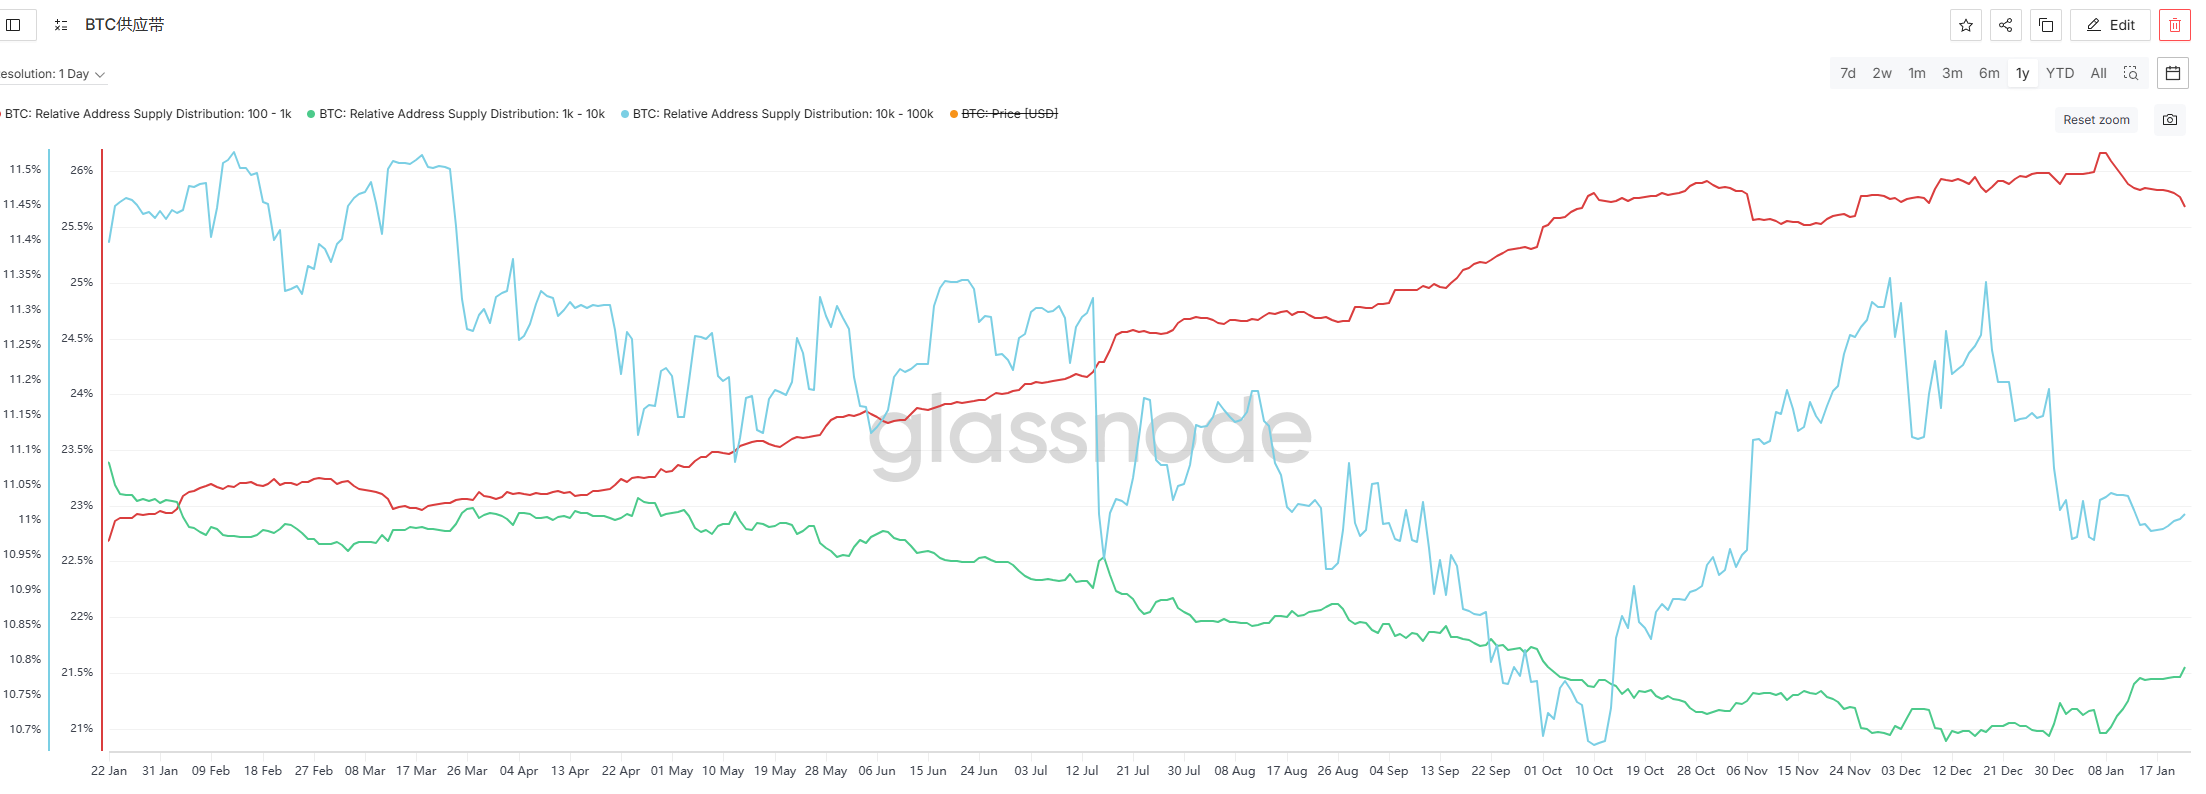Switch to the YTD time range

click(2060, 73)
